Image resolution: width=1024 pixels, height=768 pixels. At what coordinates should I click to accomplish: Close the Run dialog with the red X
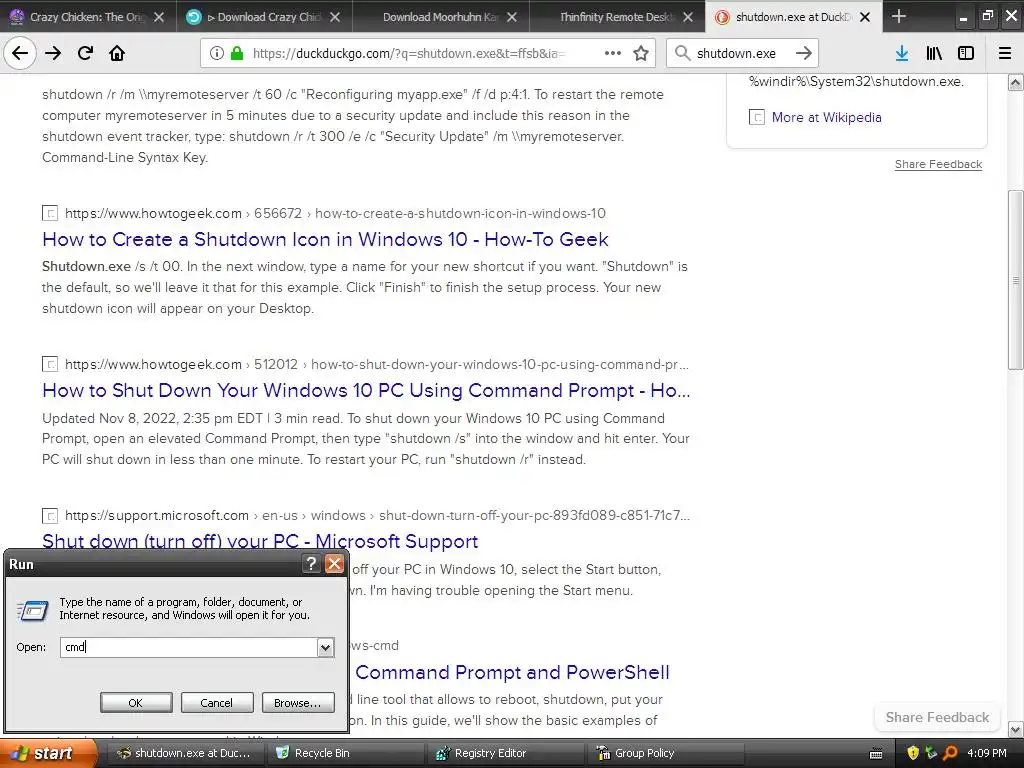(x=334, y=564)
